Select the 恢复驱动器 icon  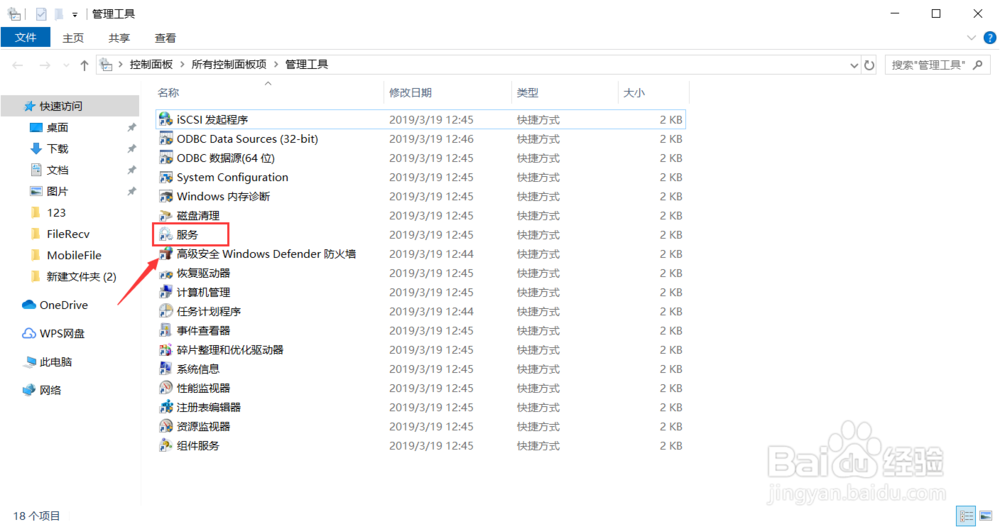pos(166,273)
